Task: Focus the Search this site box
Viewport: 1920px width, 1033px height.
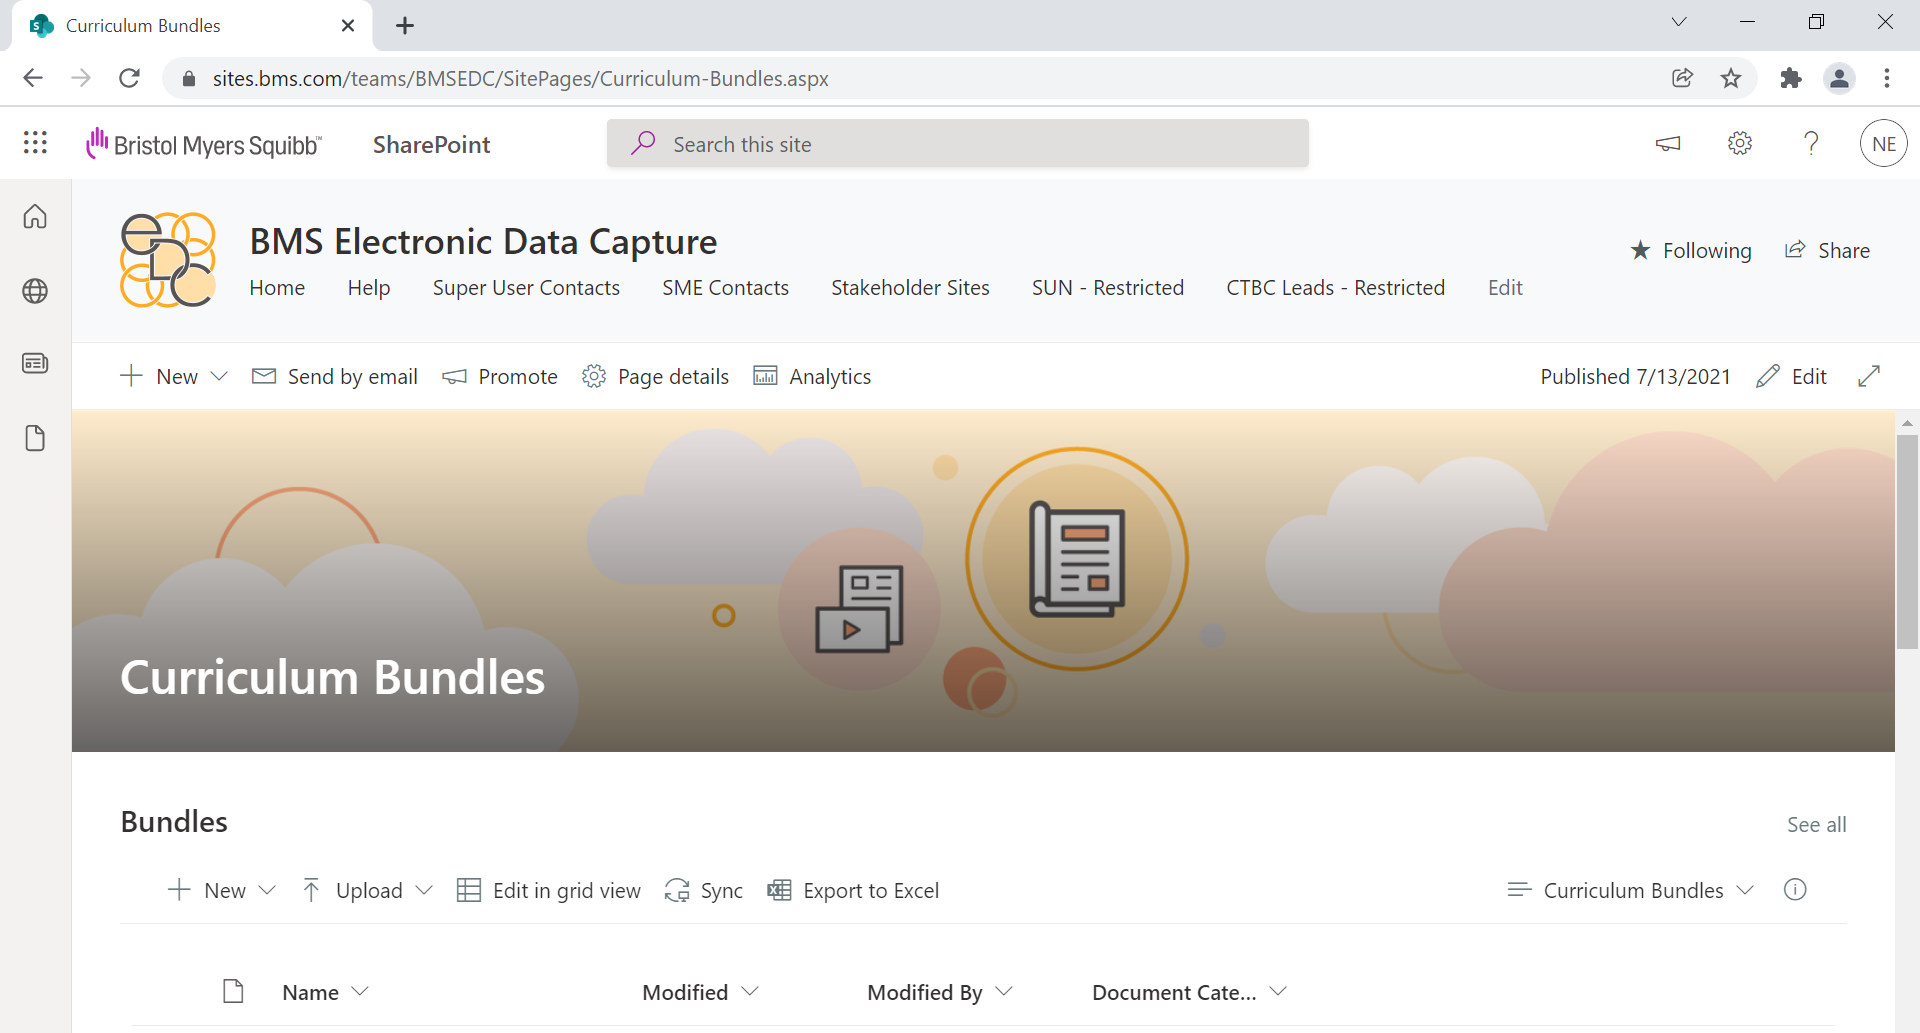Action: [x=957, y=144]
